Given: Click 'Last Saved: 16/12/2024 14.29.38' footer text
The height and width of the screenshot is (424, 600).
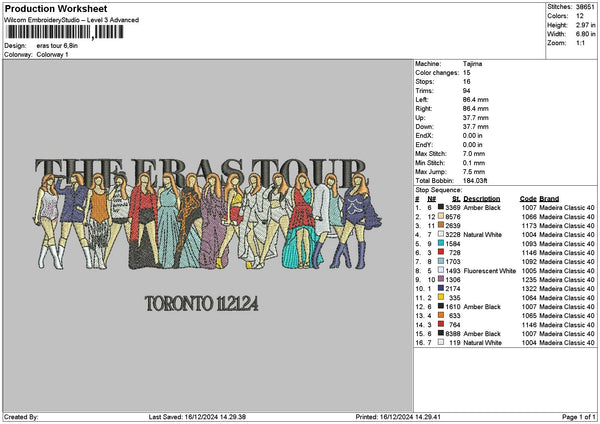Looking at the screenshot, I should [197, 417].
